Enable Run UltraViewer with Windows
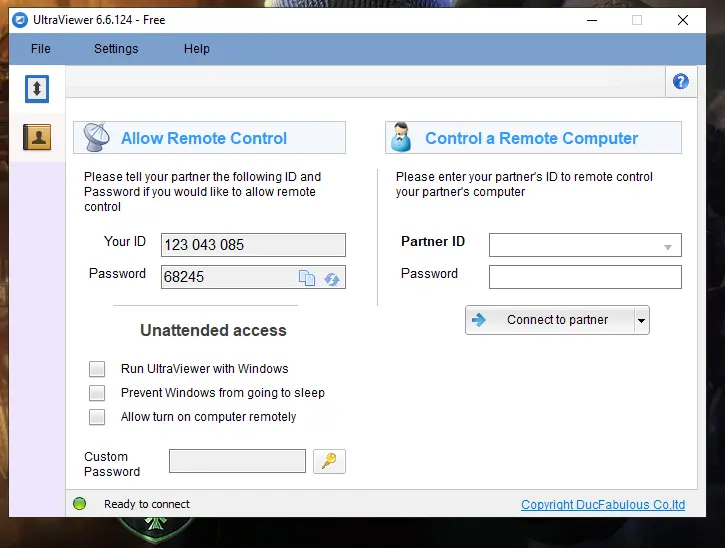The width and height of the screenshot is (725, 548). point(97,369)
